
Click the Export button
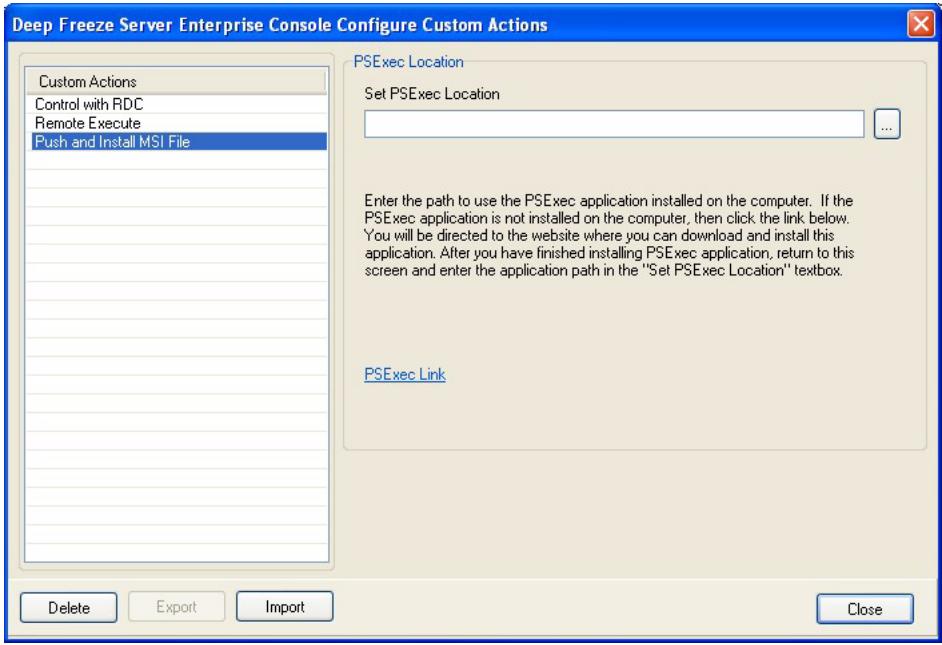click(177, 607)
